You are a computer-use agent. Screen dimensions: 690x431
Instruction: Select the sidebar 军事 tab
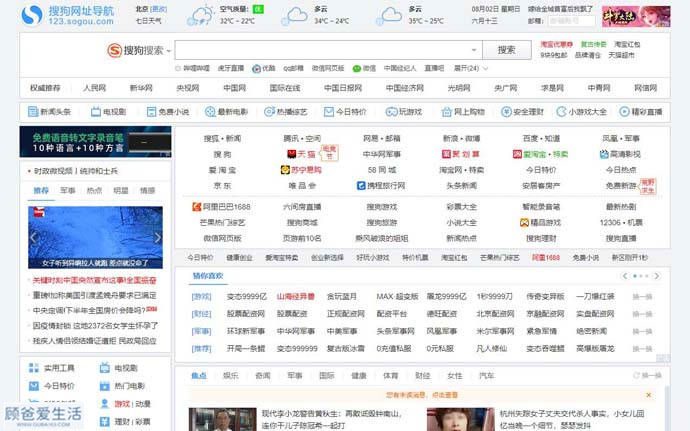(x=68, y=191)
